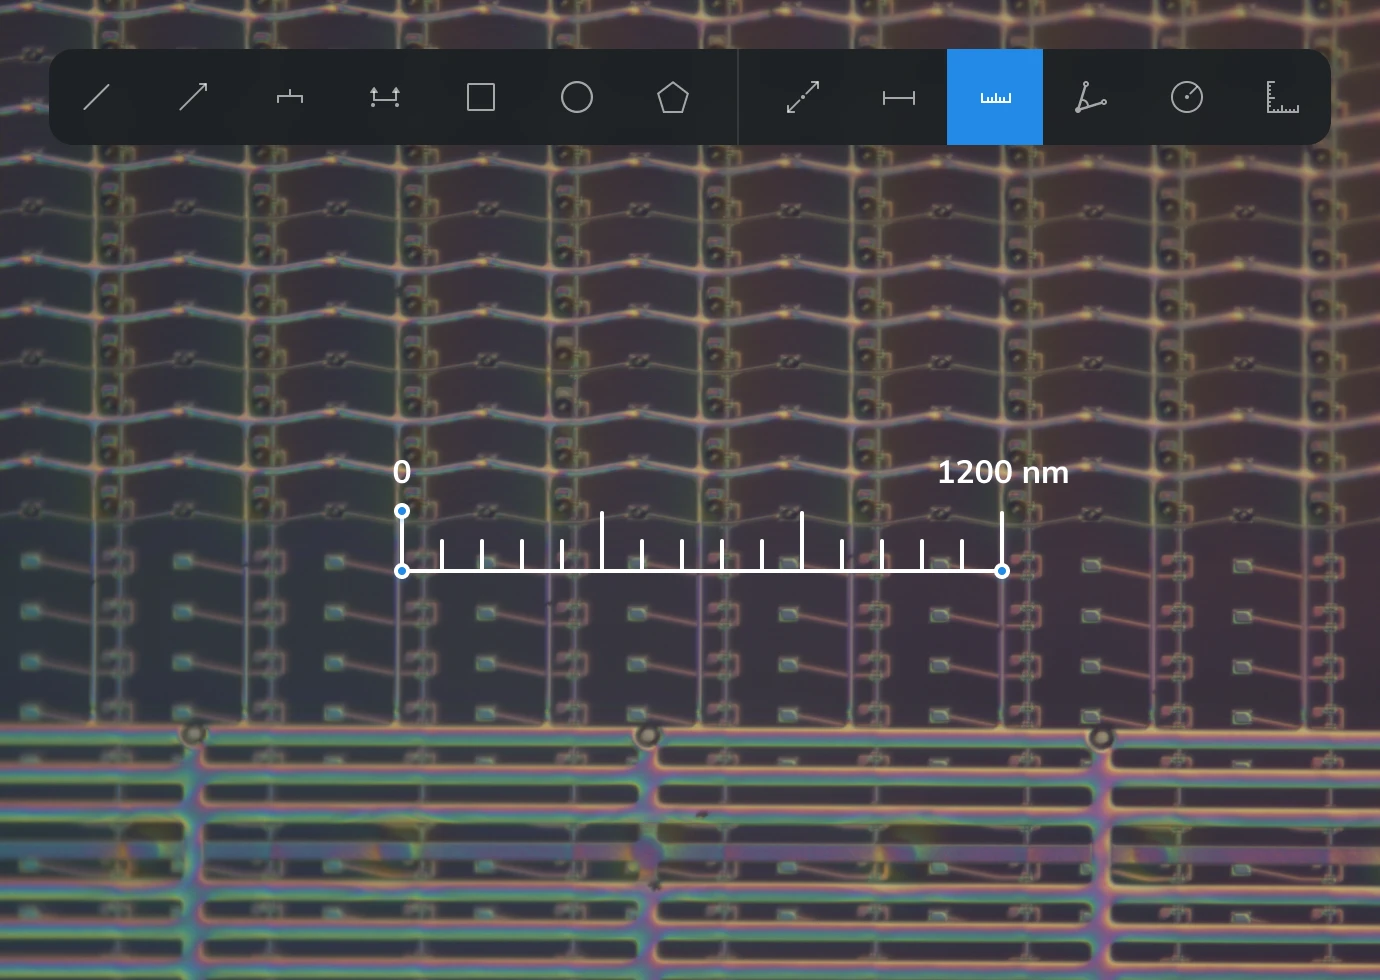Click the ruler's bottom-left start handle

click(x=402, y=571)
